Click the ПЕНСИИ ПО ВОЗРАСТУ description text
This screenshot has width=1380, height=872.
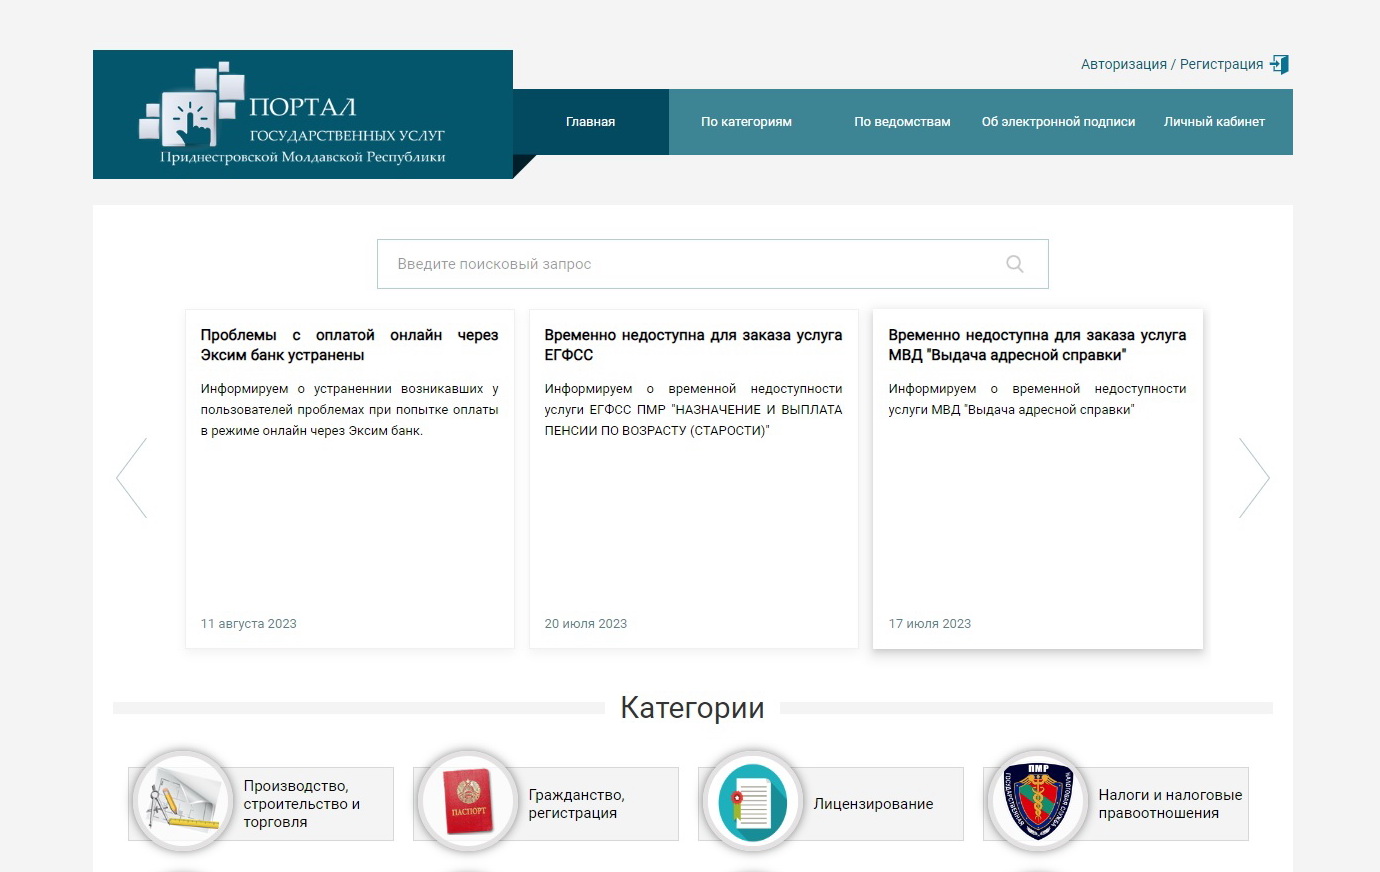[x=693, y=410]
